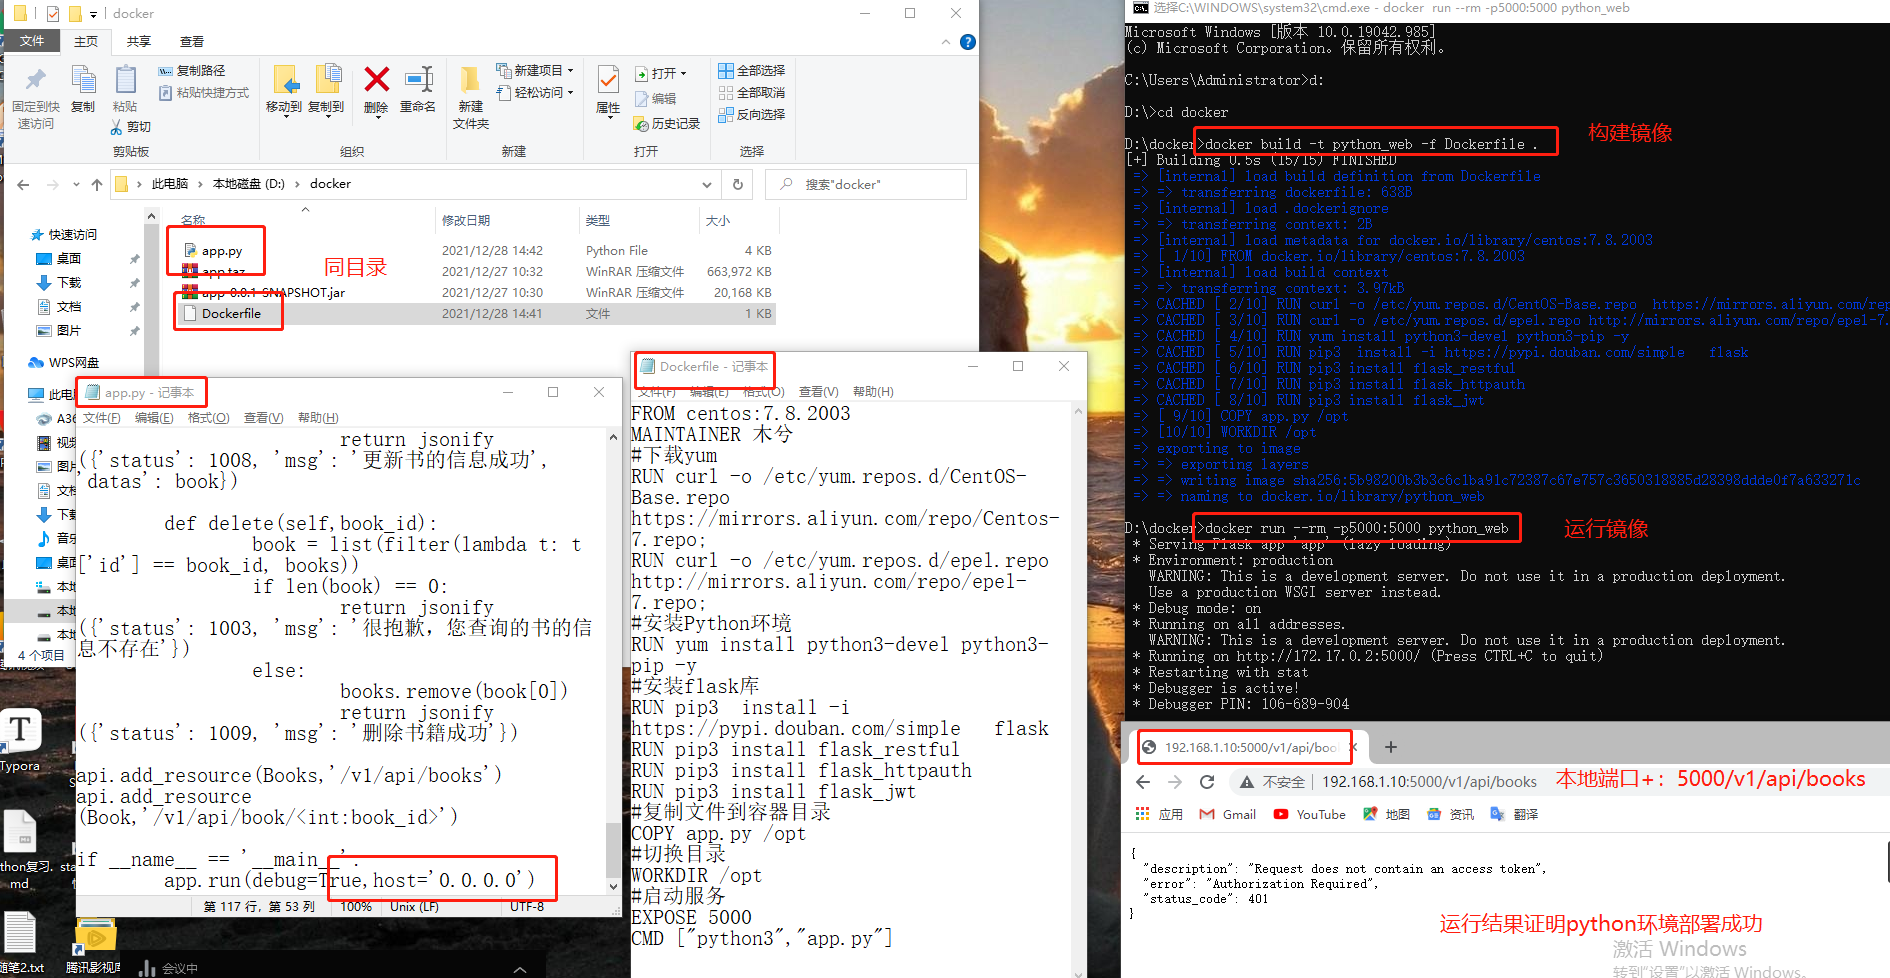
Task: Click the Explorer search box
Action: [x=866, y=184]
